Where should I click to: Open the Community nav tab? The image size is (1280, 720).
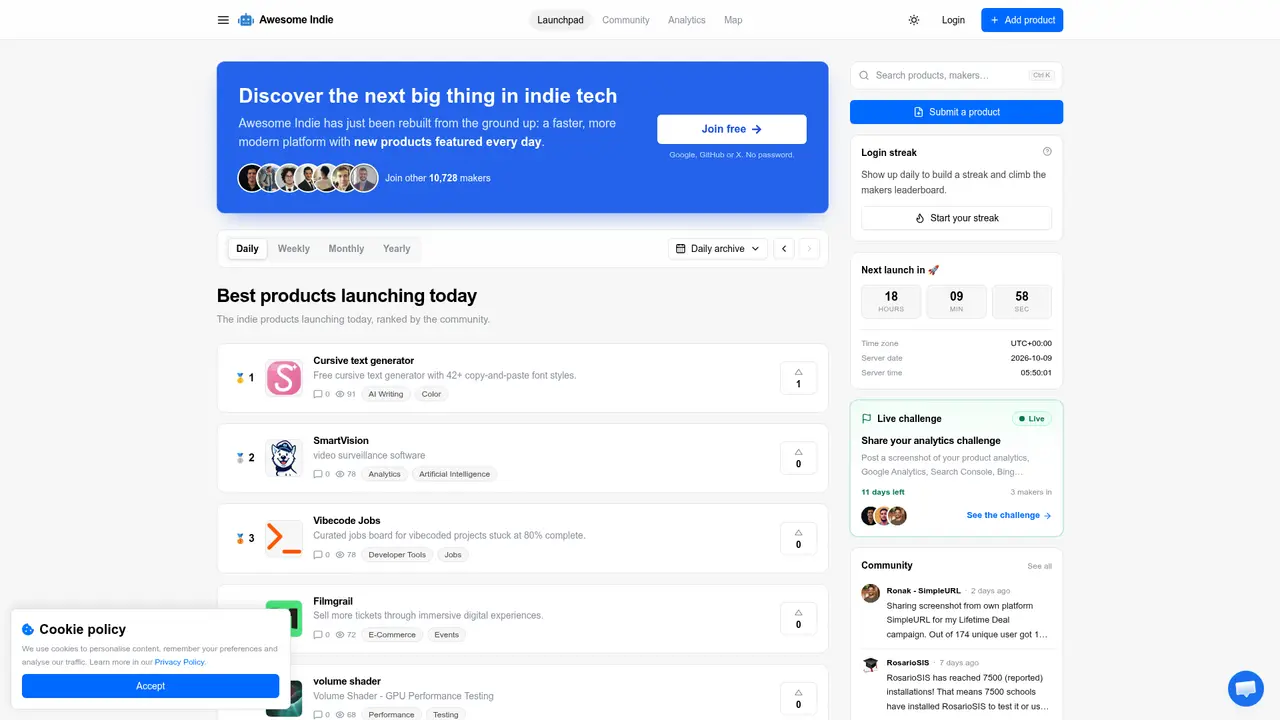[626, 20]
